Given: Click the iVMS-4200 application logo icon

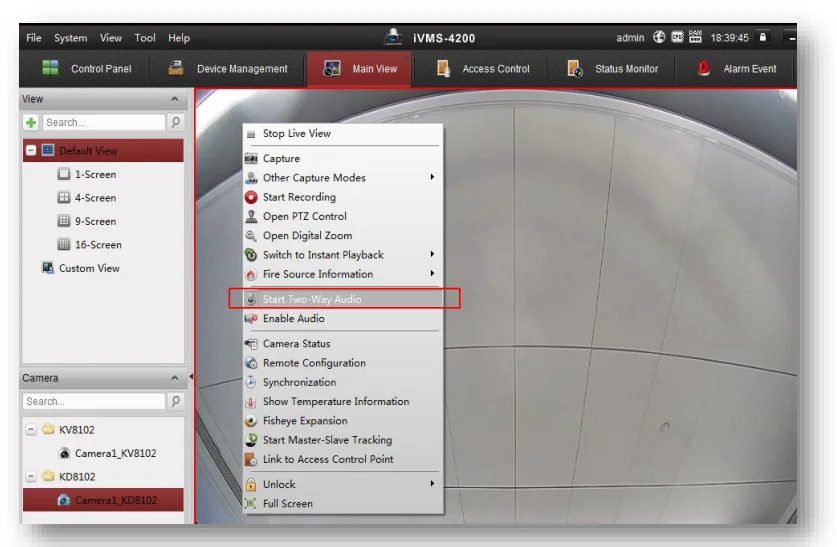Looking at the screenshot, I should [393, 37].
